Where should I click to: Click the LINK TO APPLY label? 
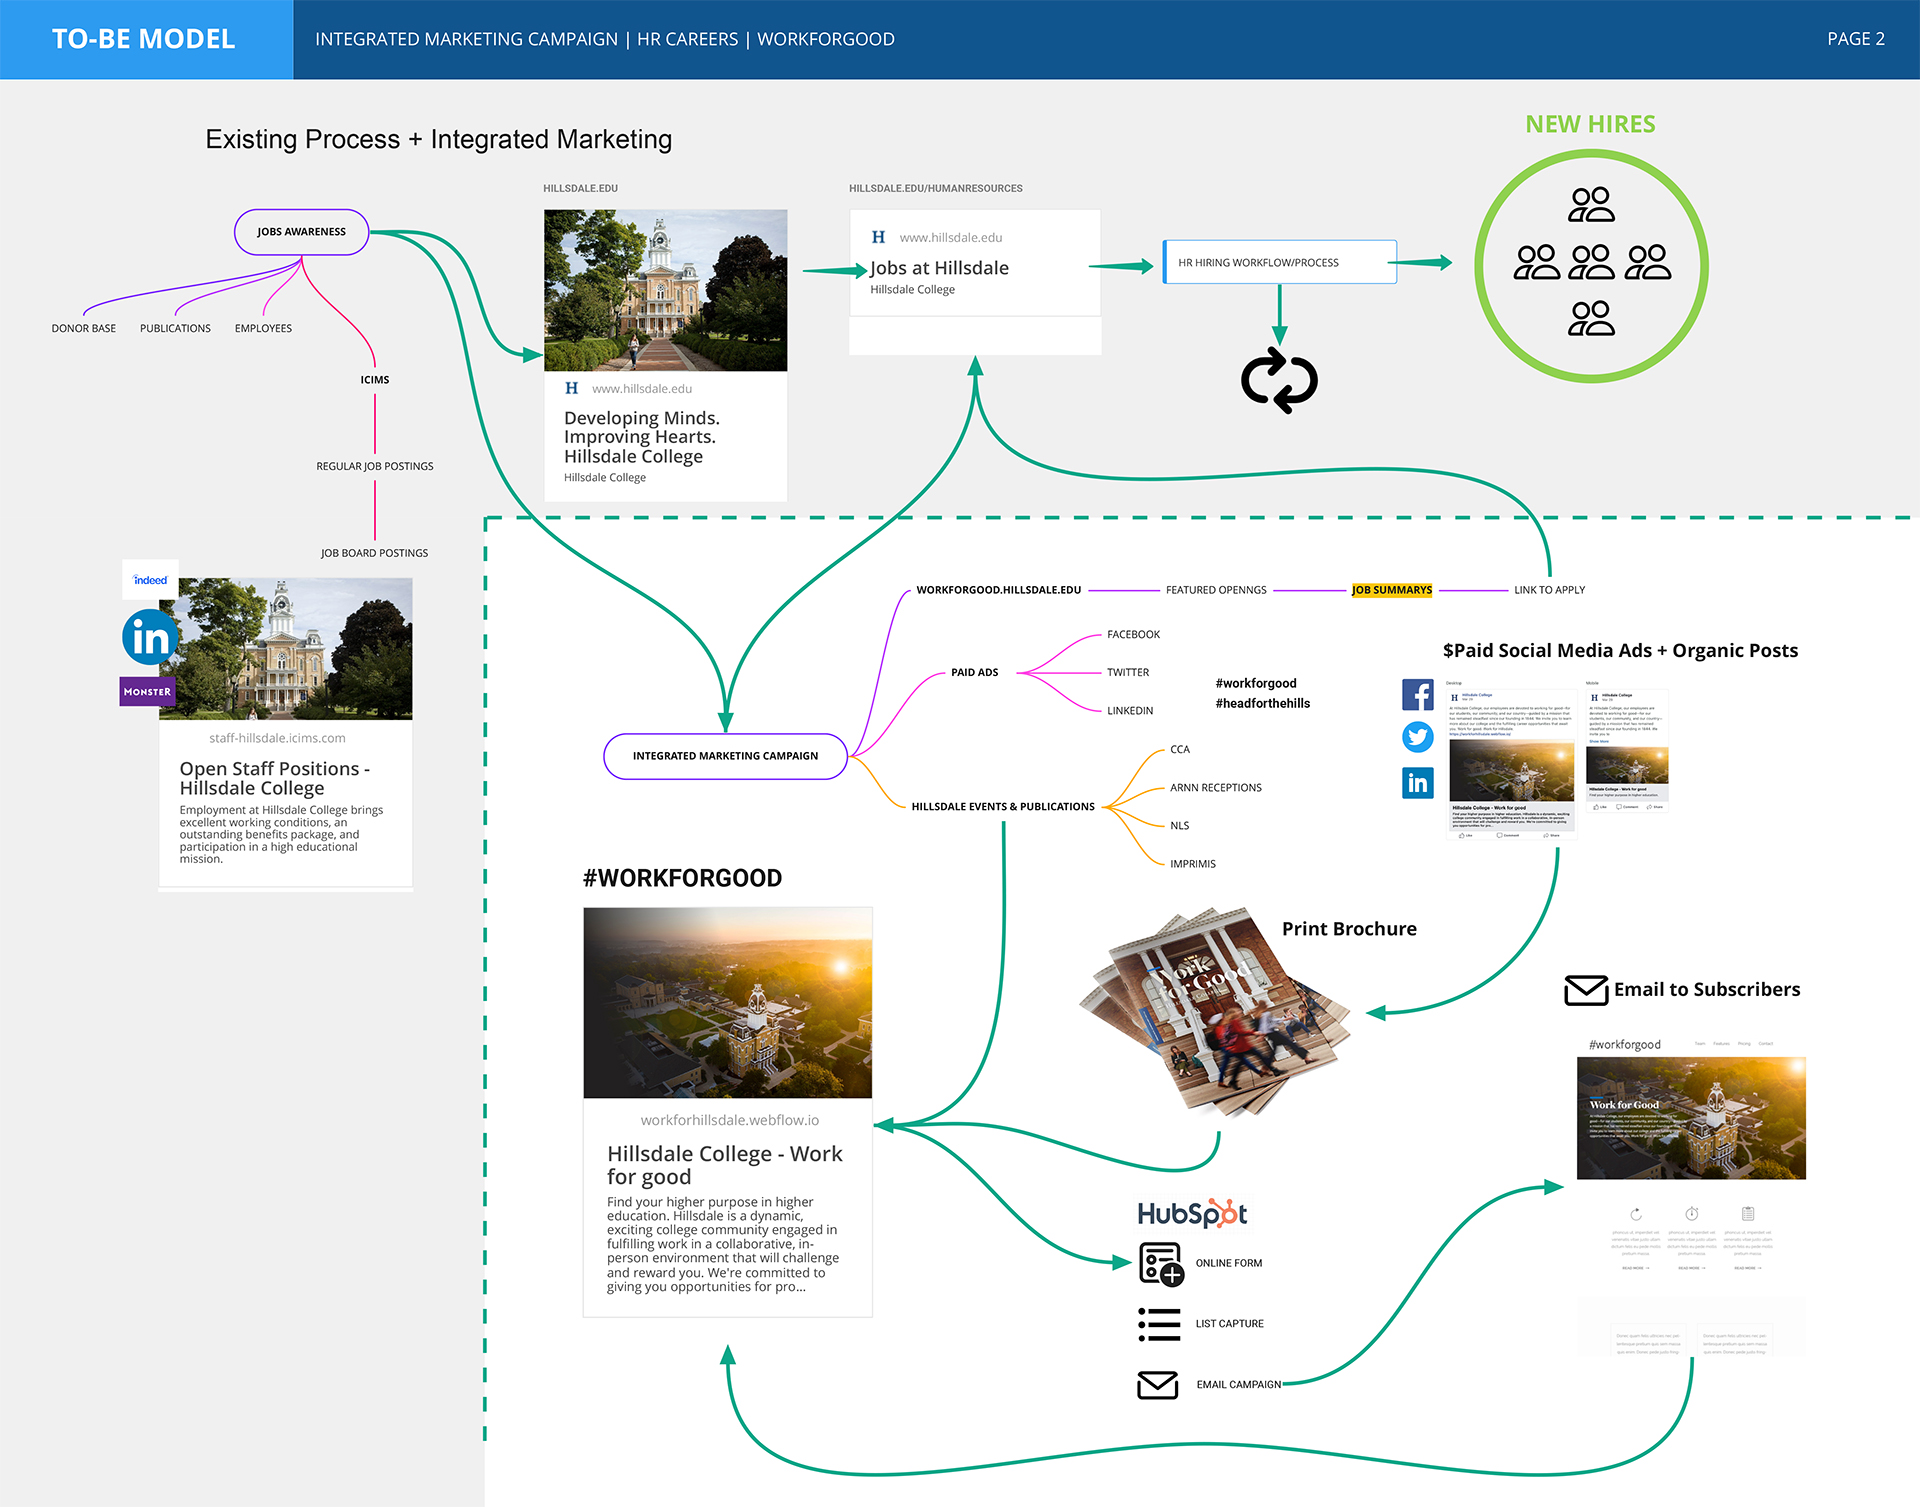click(1549, 590)
